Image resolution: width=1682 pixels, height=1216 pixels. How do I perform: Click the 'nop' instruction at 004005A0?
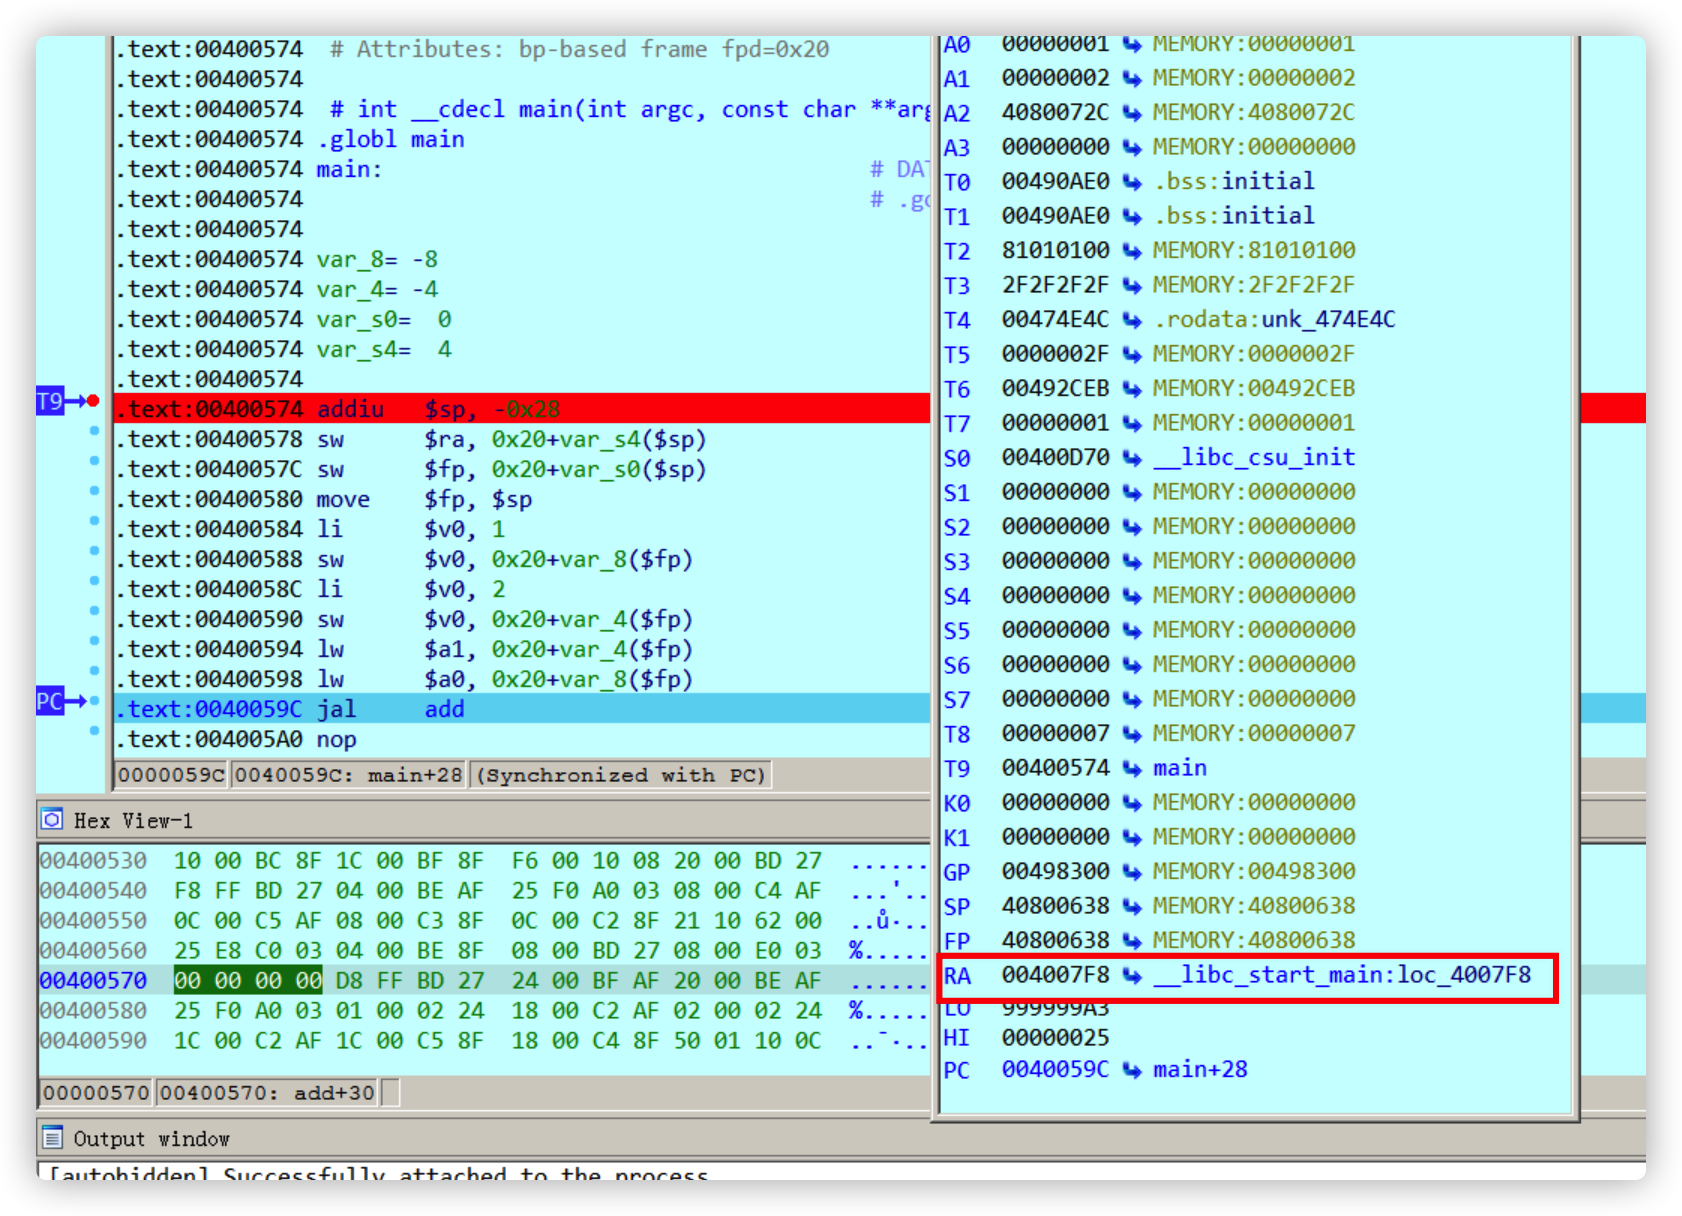coord(337,739)
